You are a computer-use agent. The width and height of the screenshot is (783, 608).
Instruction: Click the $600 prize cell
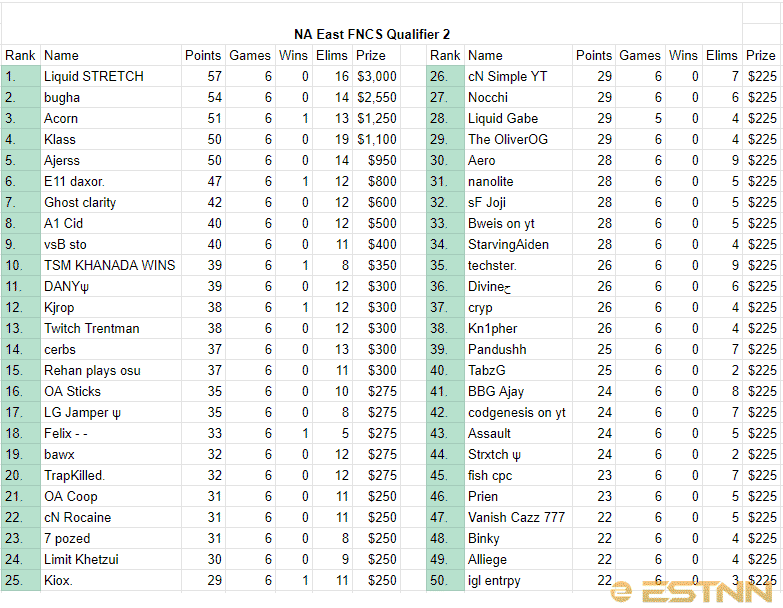point(377,202)
